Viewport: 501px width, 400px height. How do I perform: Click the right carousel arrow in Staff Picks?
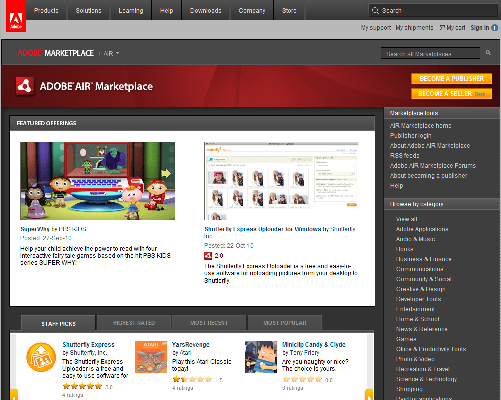pyautogui.click(x=369, y=394)
